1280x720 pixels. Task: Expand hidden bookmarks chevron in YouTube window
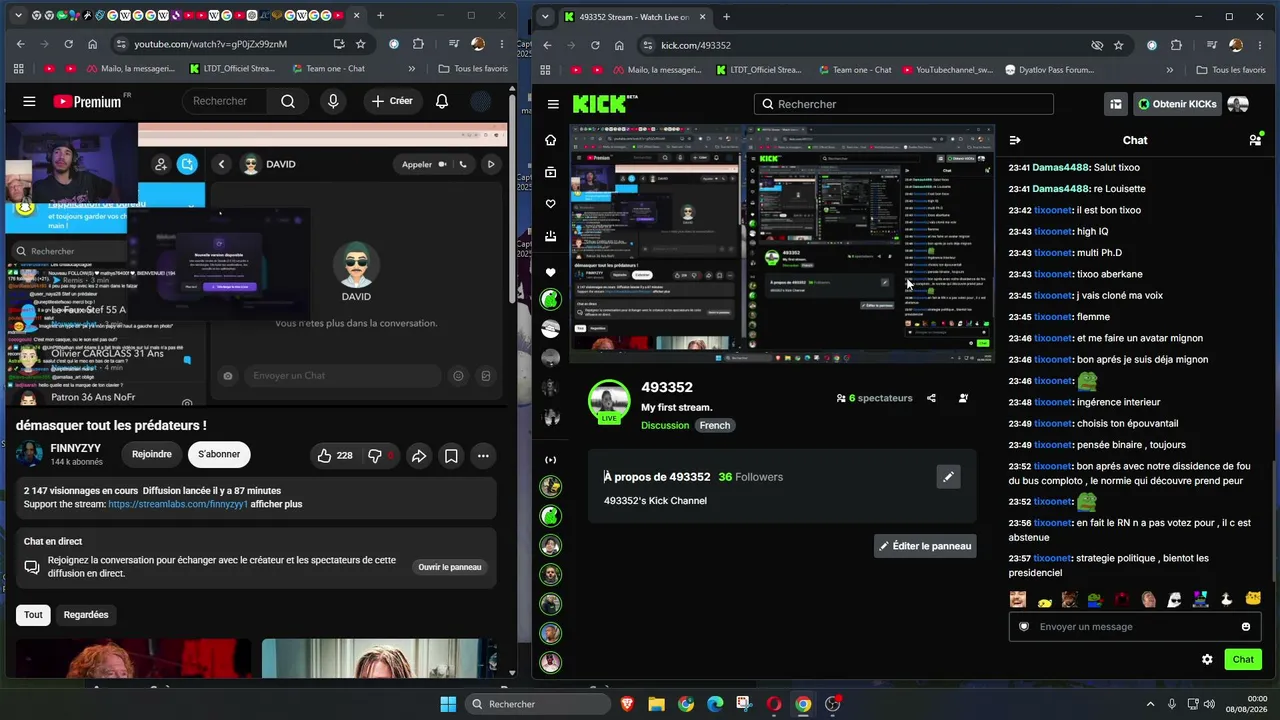[412, 69]
